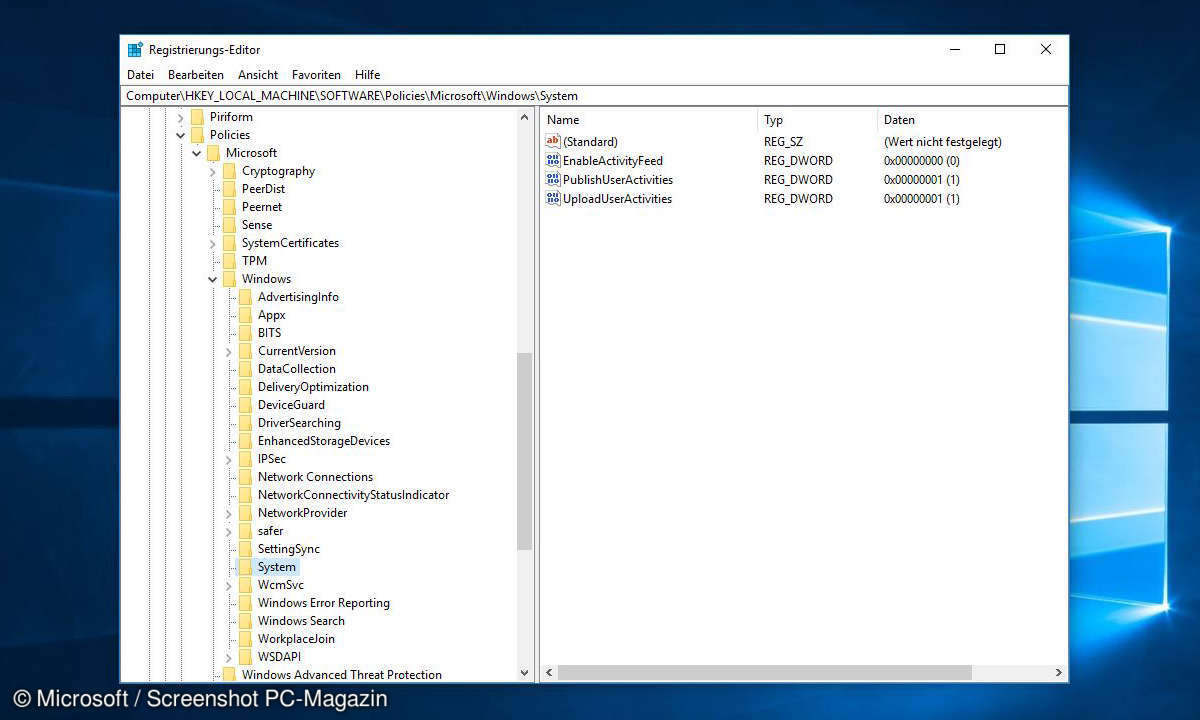This screenshot has height=720, width=1200.
Task: Click the AdvertisingInfo folder icon
Action: pos(245,297)
